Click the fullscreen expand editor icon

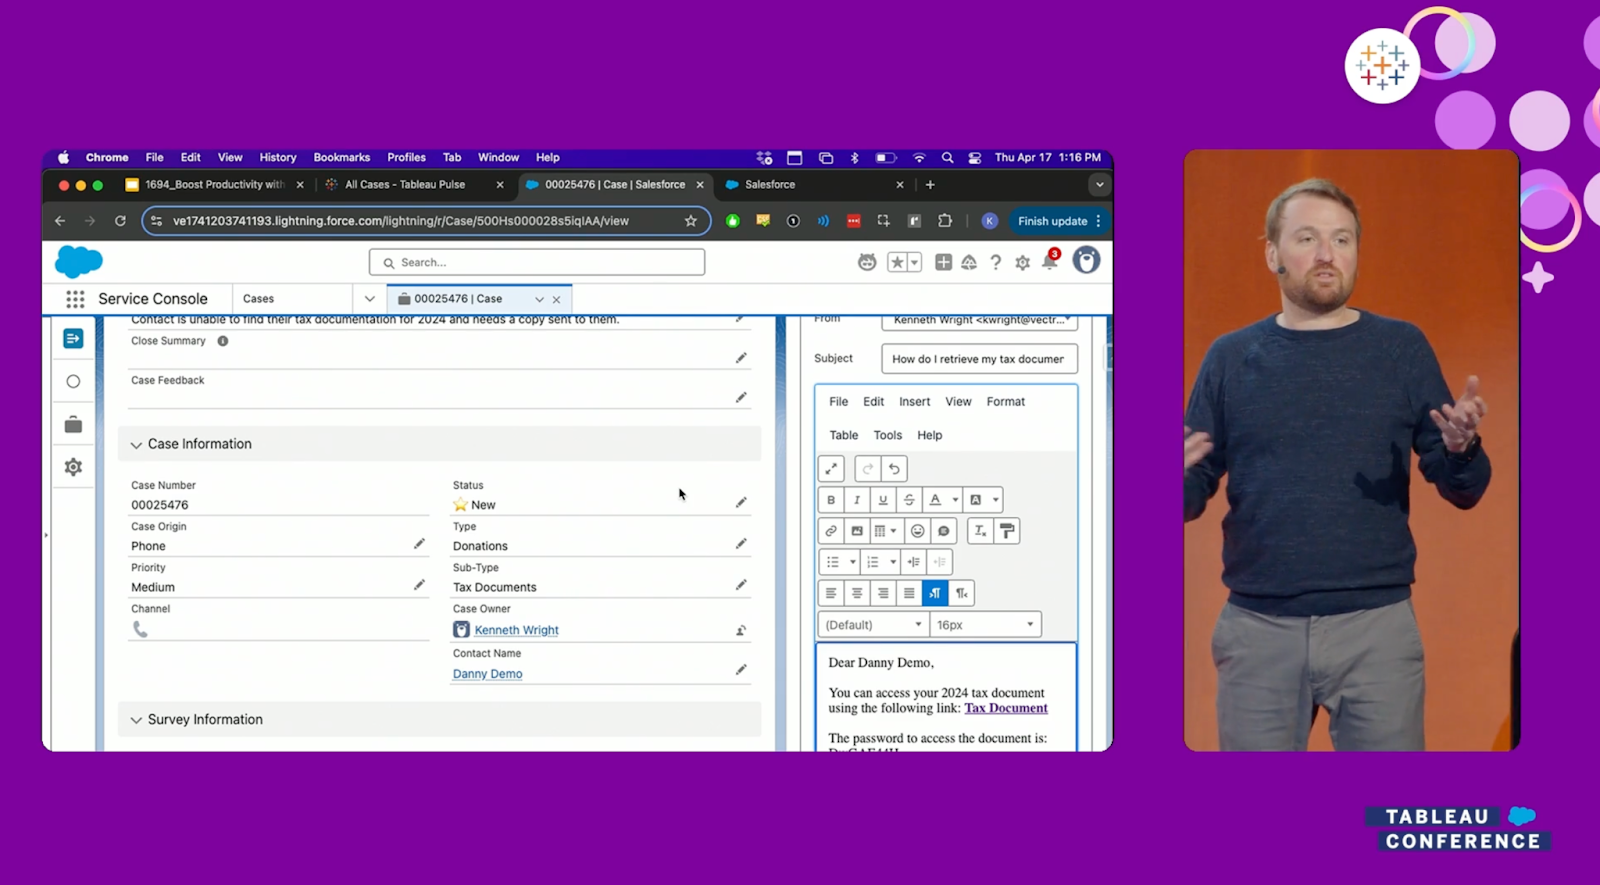pos(831,469)
